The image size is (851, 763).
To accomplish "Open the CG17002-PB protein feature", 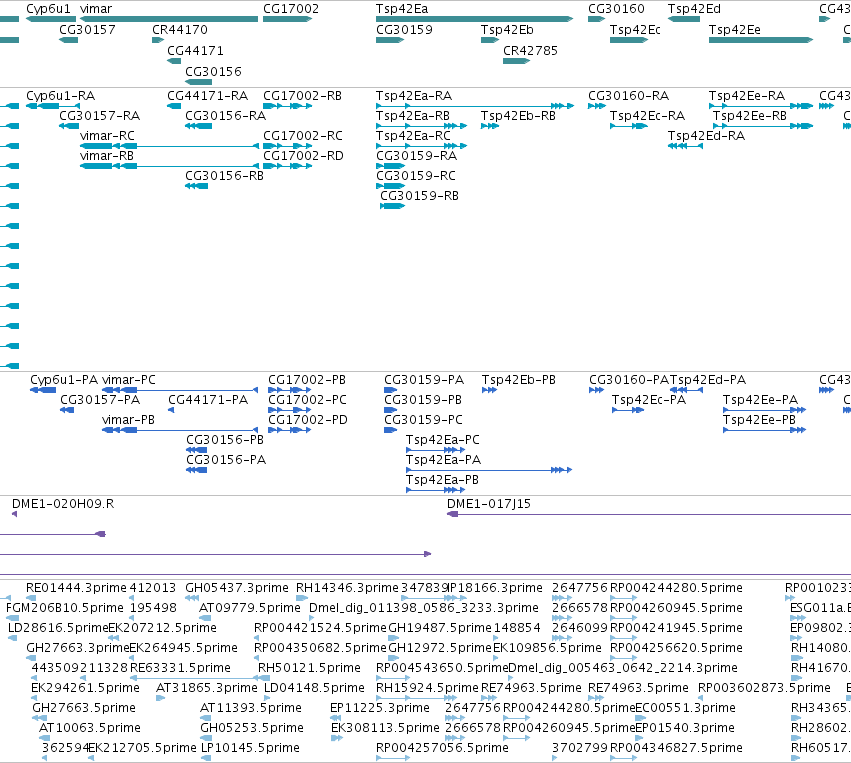I will pyautogui.click(x=290, y=390).
